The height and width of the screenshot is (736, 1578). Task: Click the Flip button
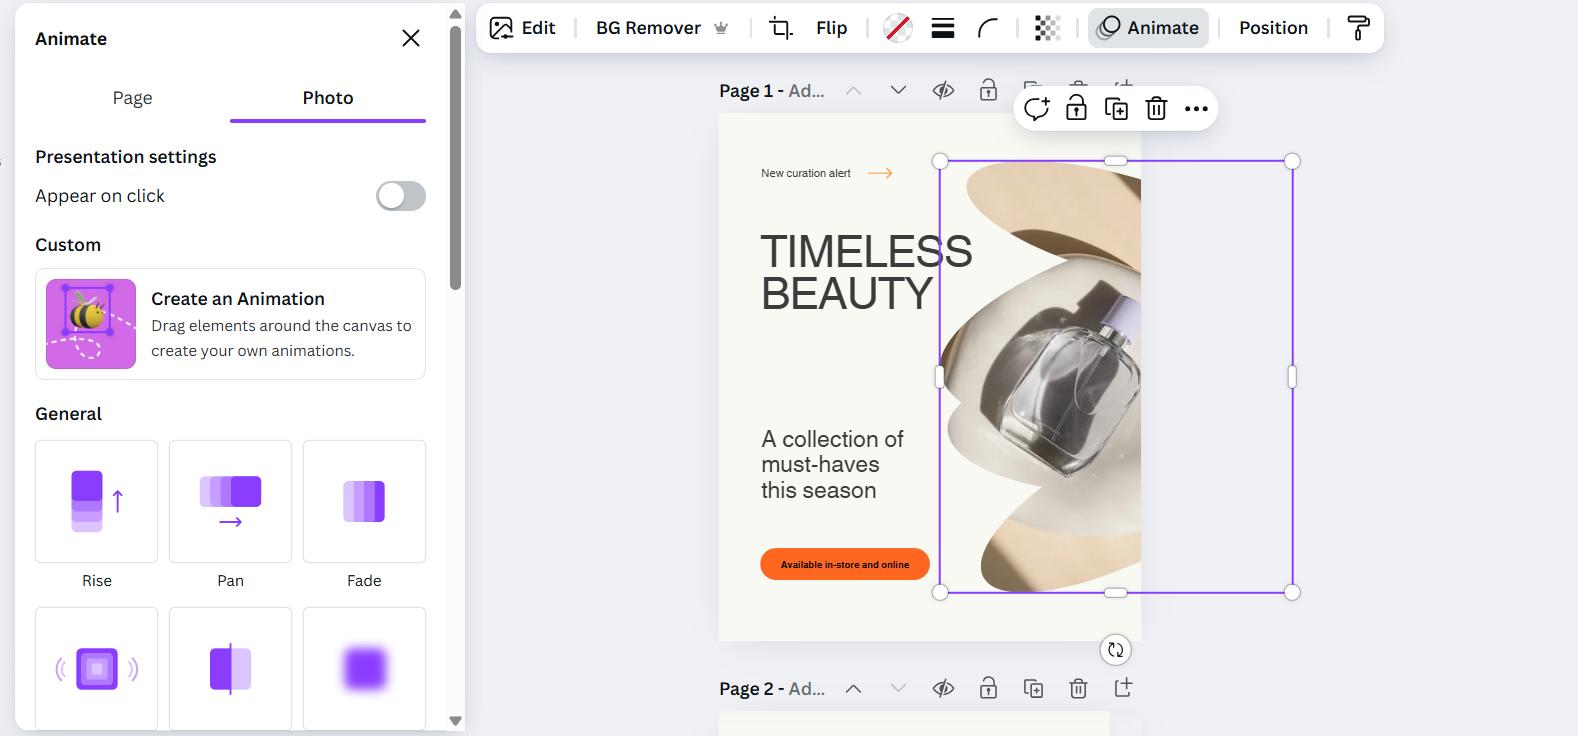pos(831,28)
